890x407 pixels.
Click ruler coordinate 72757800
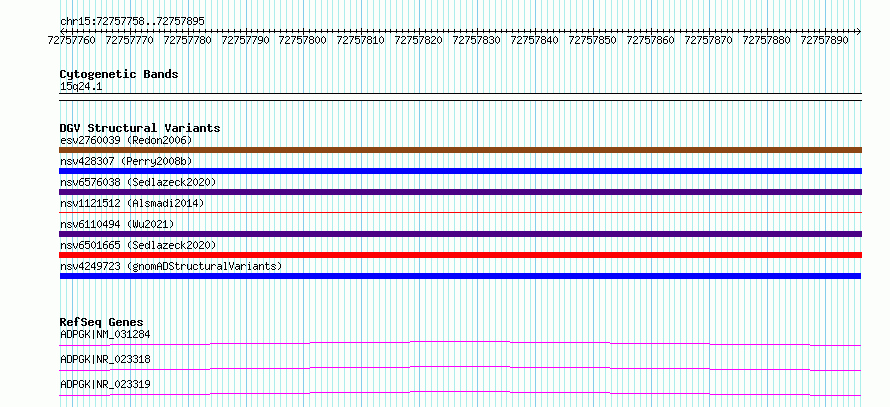pos(303,40)
